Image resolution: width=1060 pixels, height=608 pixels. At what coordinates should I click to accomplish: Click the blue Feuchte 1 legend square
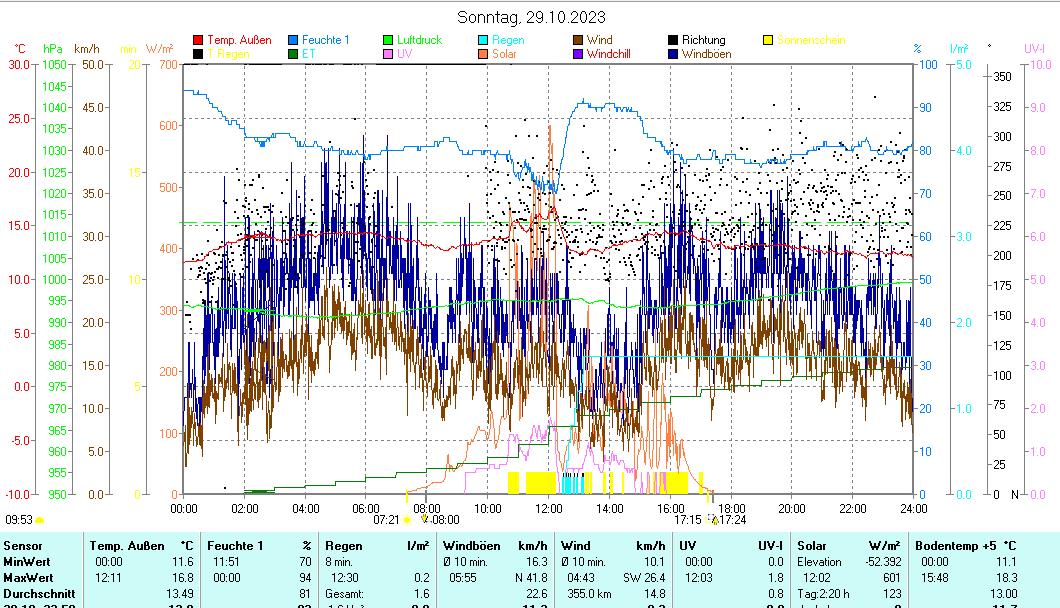pos(293,41)
